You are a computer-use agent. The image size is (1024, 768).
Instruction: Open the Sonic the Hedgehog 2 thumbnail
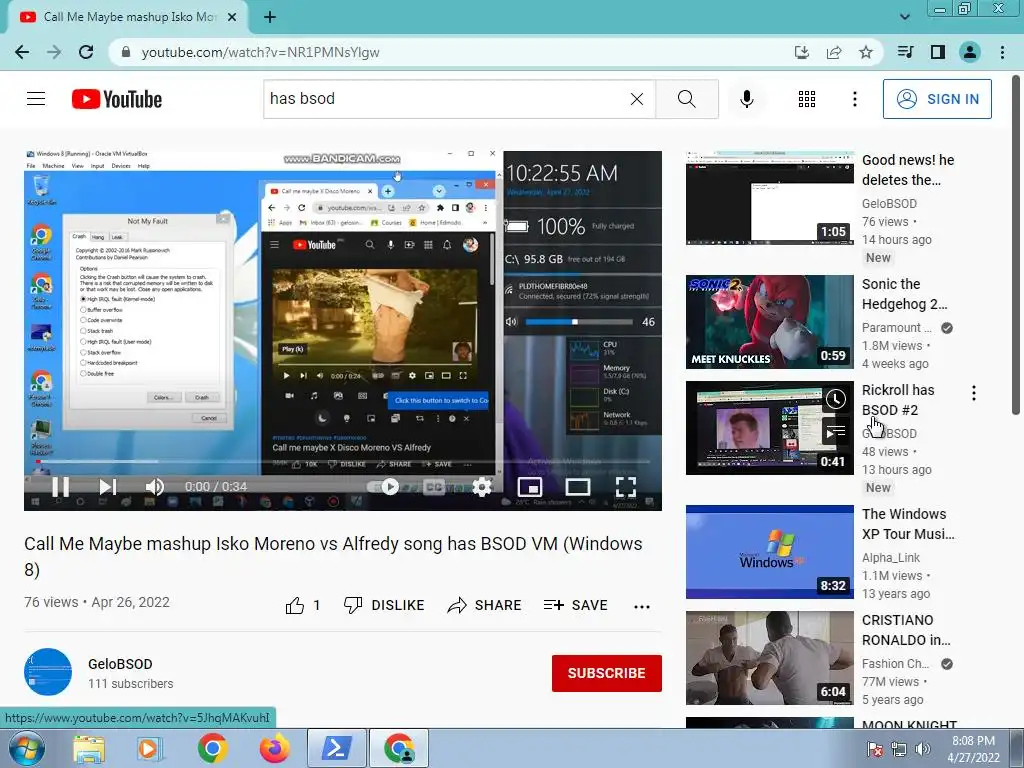coord(769,321)
